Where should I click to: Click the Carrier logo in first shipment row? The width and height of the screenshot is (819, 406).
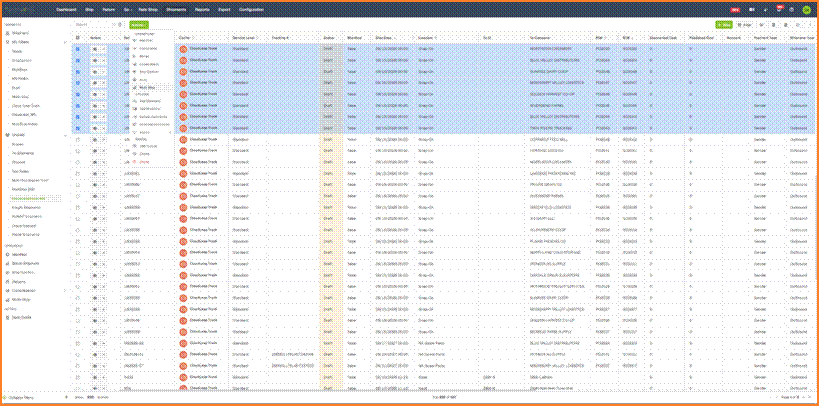(x=183, y=49)
